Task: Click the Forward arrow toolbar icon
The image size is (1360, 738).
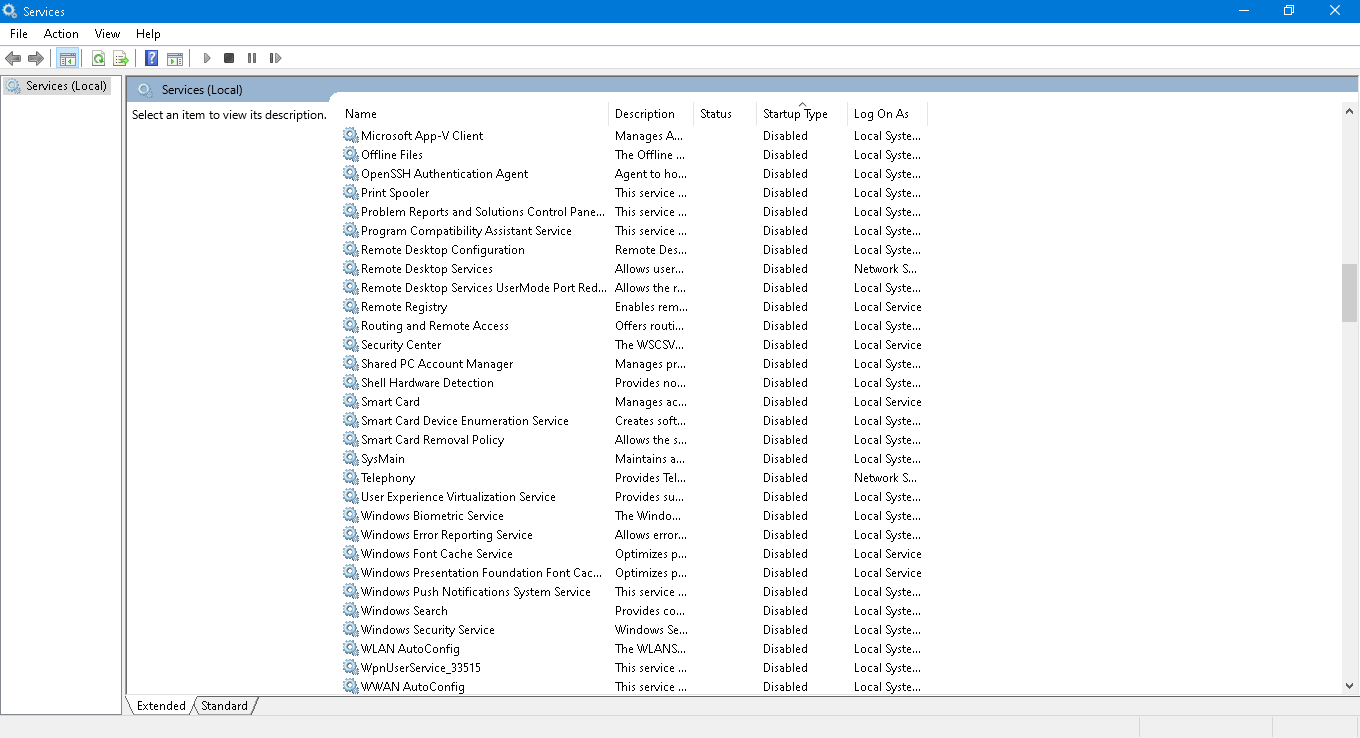Action: 36,58
